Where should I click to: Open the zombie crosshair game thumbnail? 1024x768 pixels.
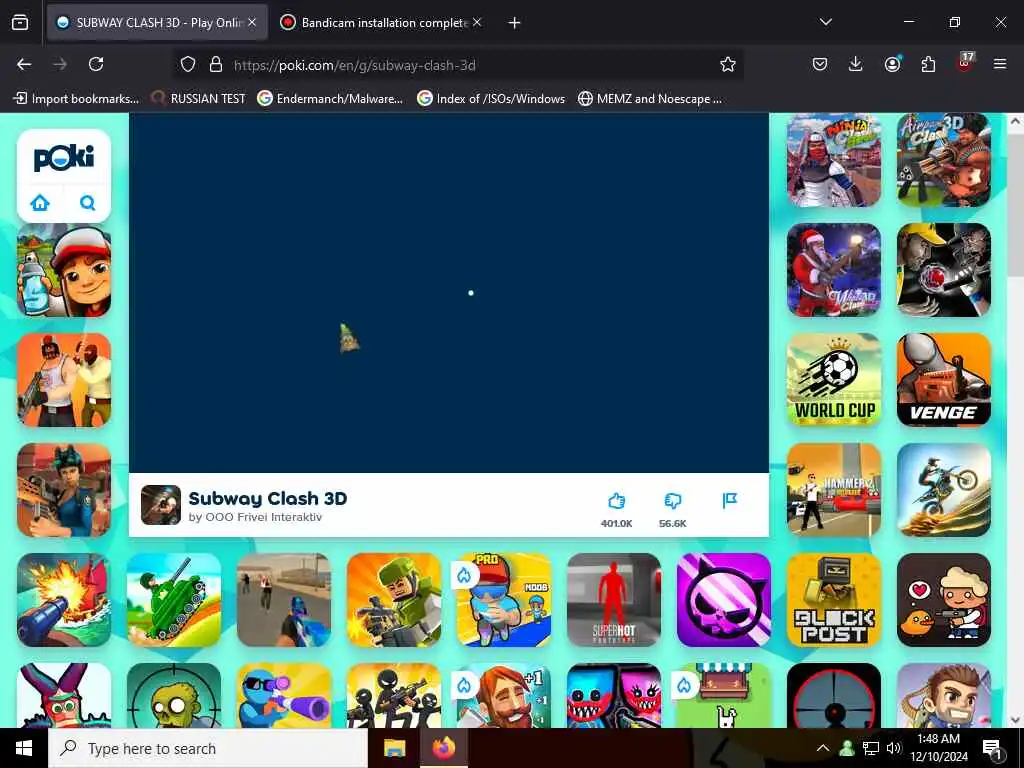(x=174, y=695)
